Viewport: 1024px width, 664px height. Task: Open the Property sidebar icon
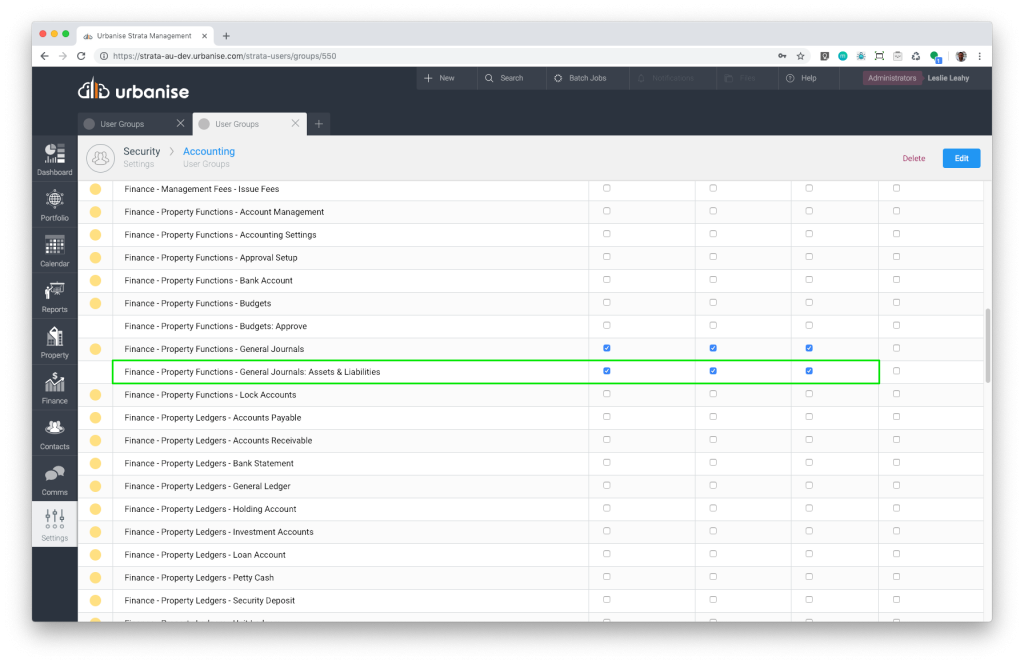[54, 342]
